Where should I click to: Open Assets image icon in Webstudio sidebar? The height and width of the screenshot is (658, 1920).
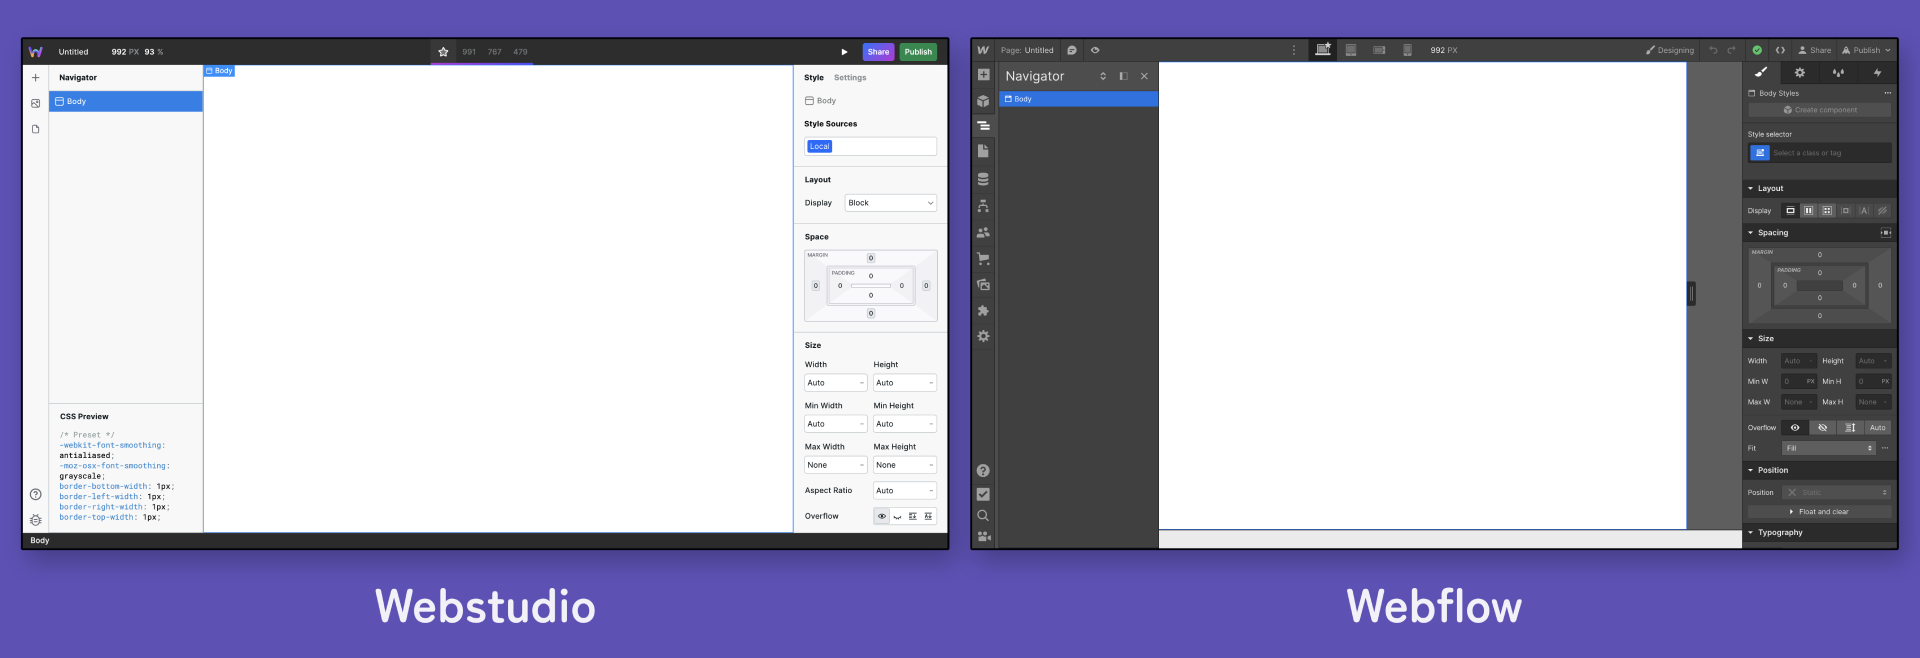point(36,103)
